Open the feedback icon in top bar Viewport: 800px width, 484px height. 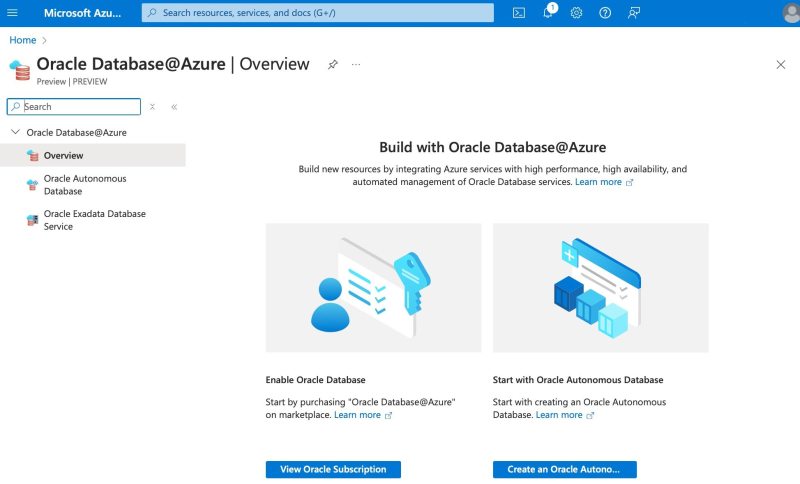(x=634, y=13)
